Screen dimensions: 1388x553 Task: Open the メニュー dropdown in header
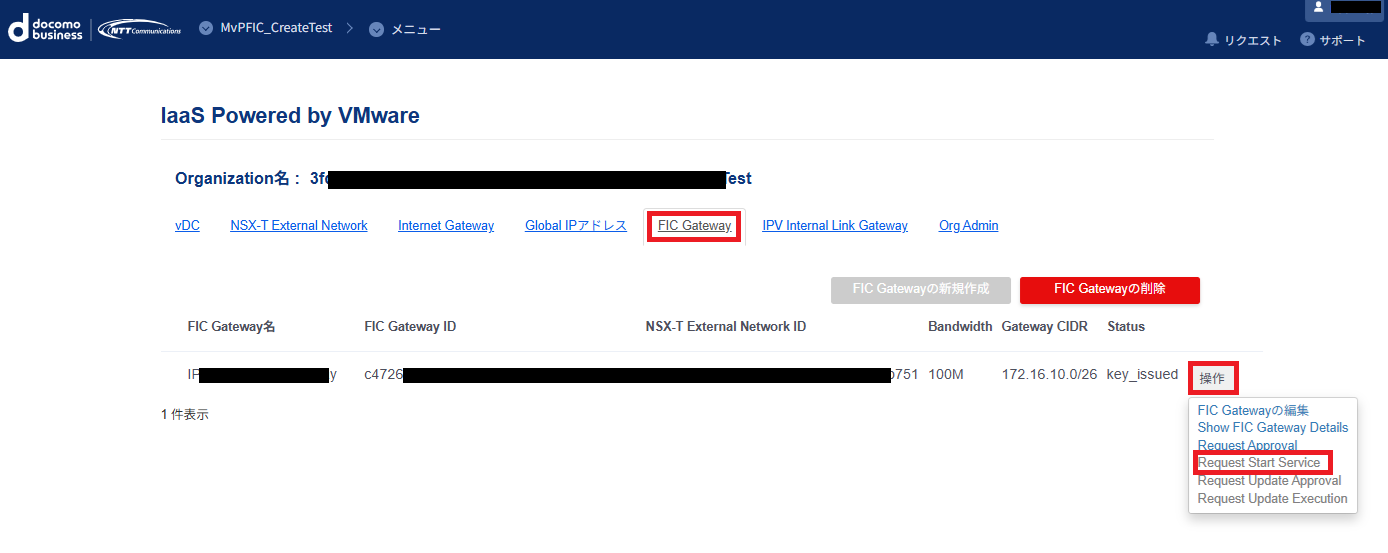(x=377, y=29)
